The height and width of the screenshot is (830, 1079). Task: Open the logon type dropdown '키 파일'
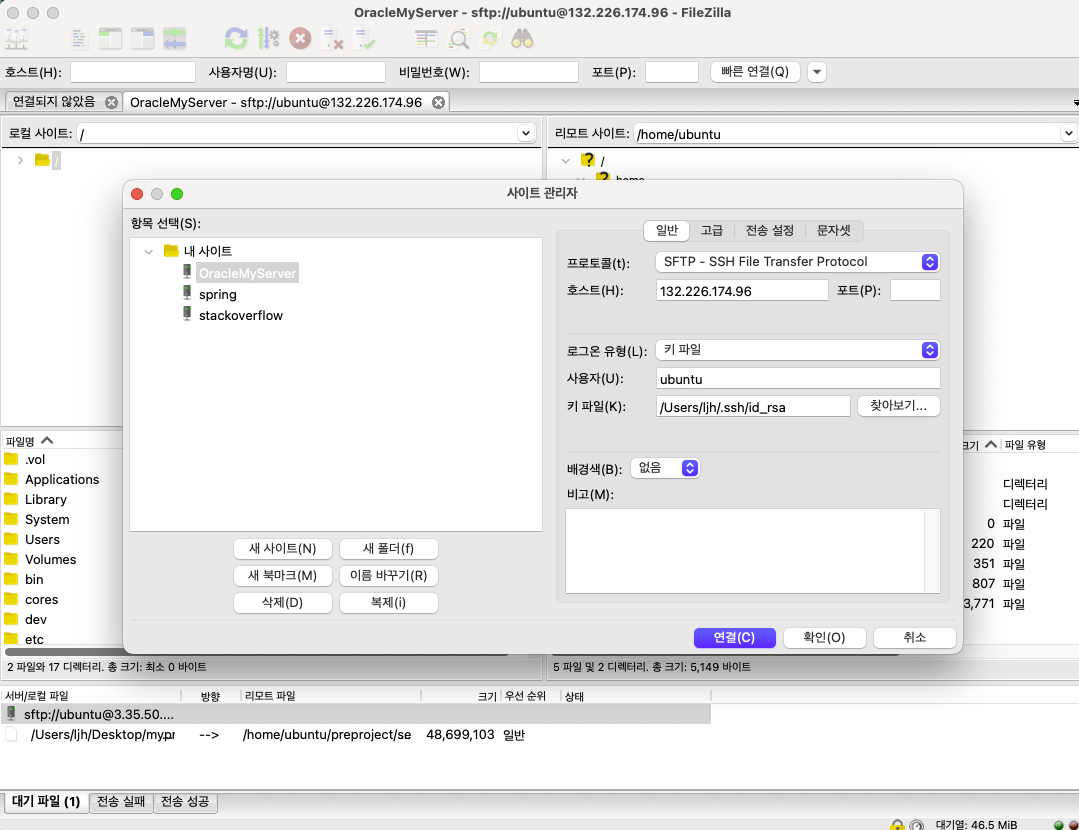(798, 350)
